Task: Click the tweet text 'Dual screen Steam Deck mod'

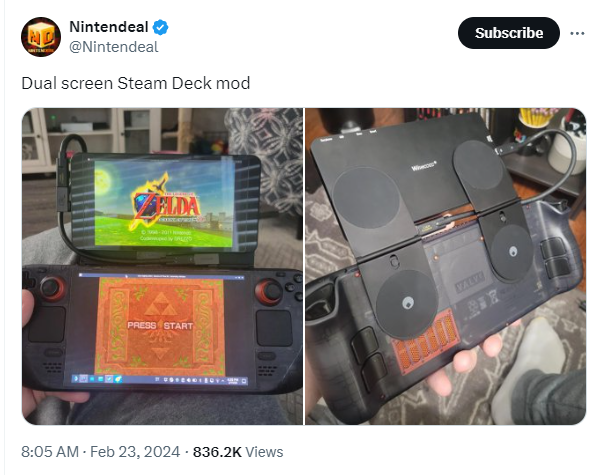Action: 135,83
